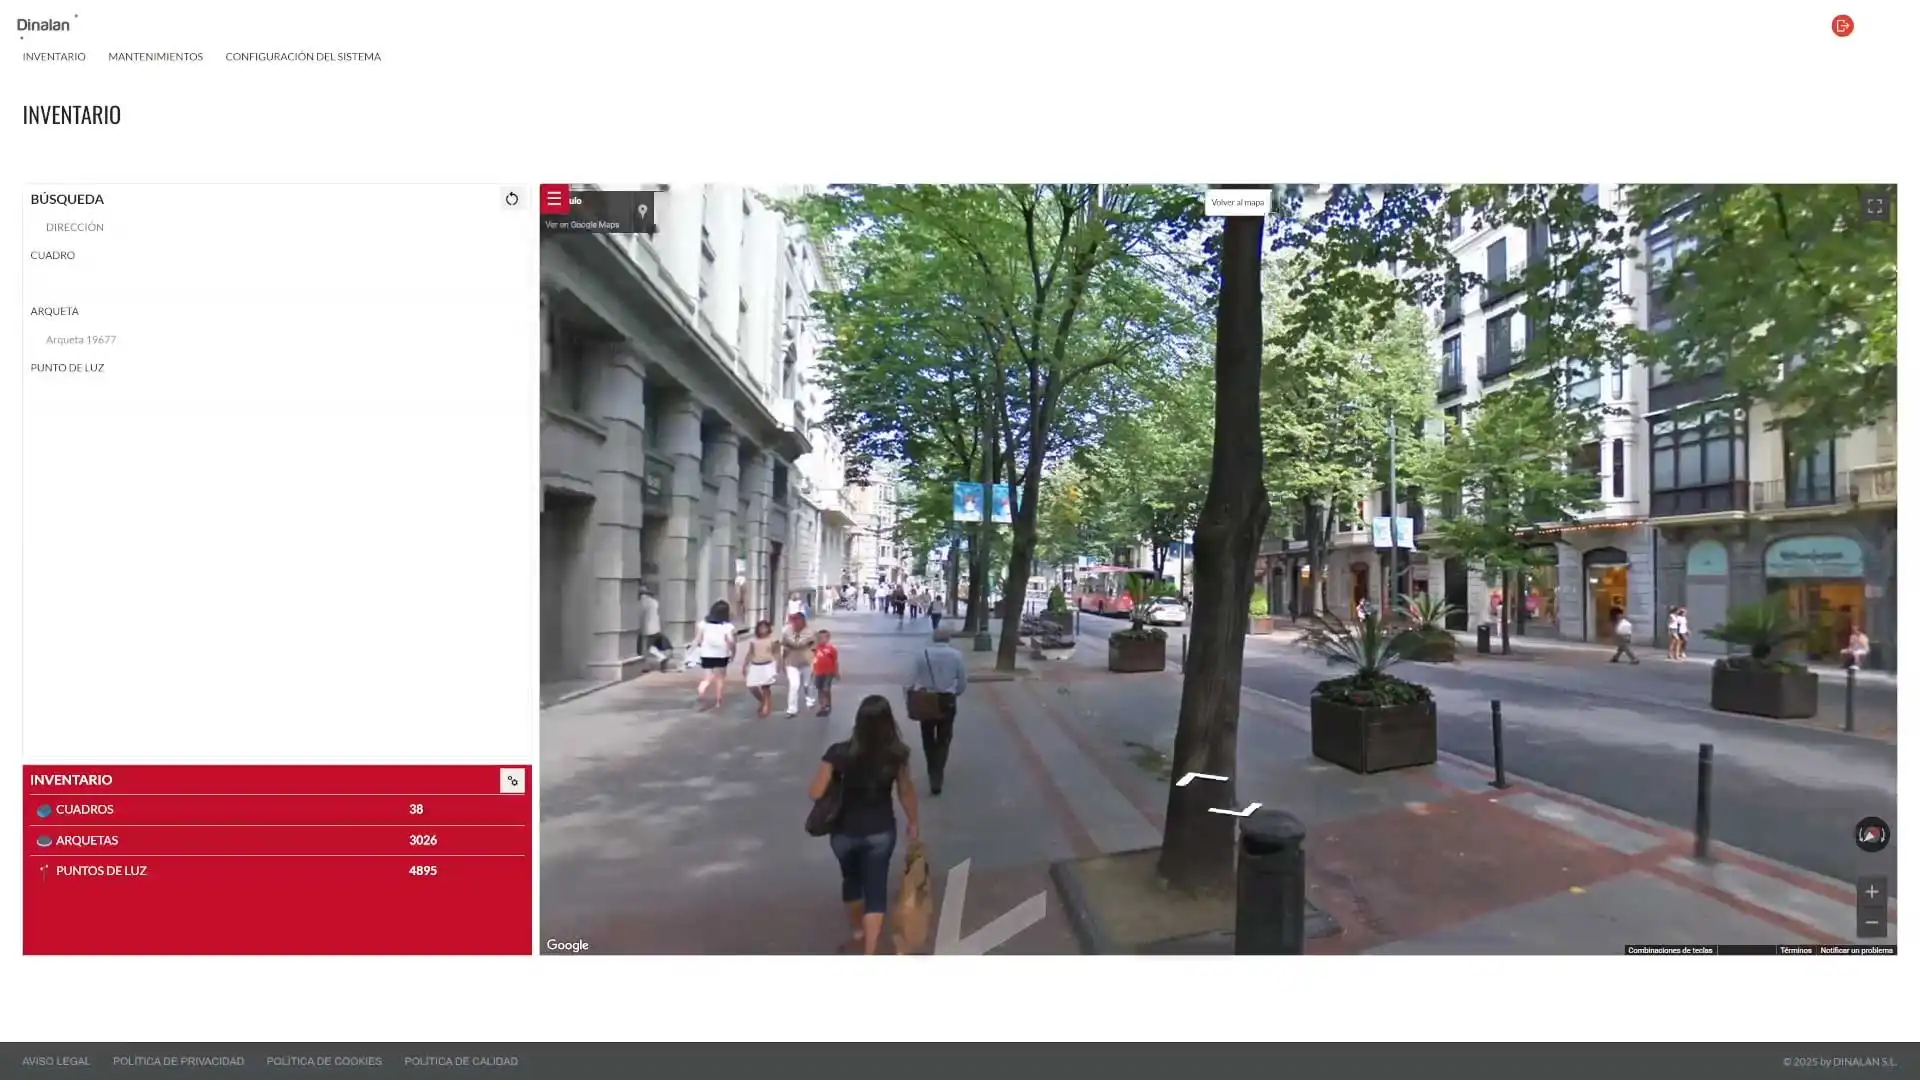Open Ver en Google Maps link
1920x1080 pixels.
[x=582, y=225]
